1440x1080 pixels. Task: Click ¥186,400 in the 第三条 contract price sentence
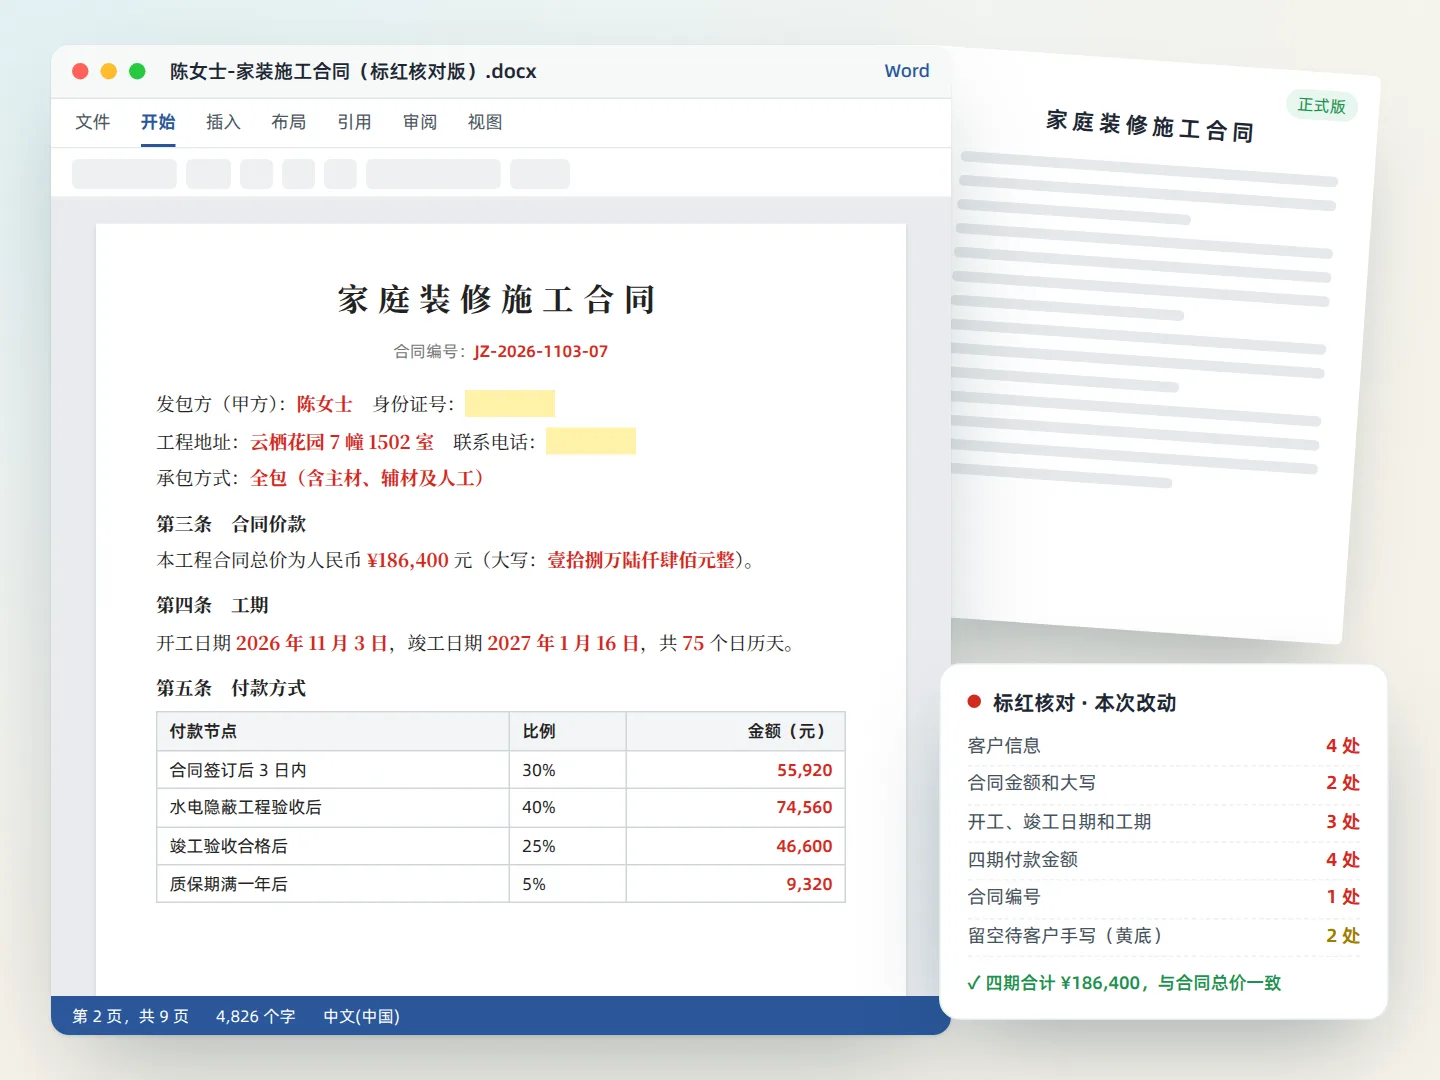[x=408, y=560]
